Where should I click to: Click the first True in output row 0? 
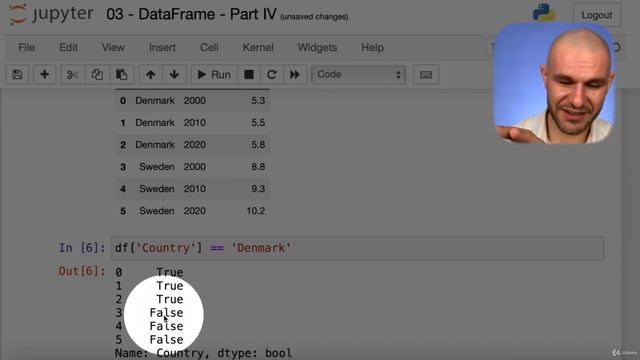pos(169,272)
